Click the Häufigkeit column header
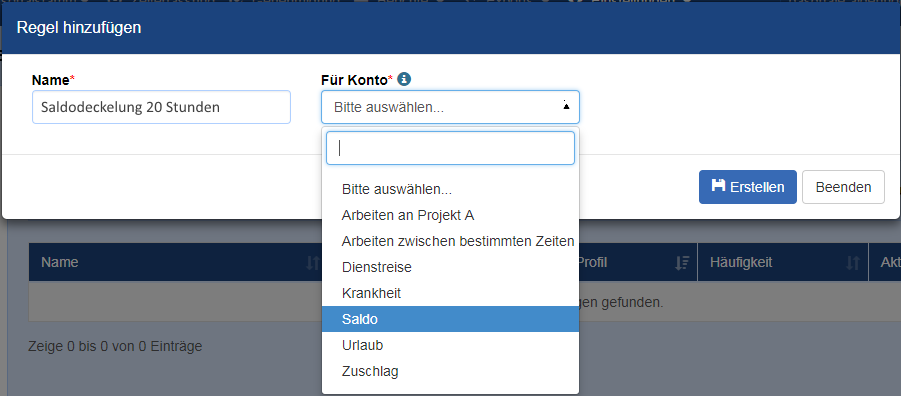This screenshot has width=901, height=396. [x=783, y=263]
